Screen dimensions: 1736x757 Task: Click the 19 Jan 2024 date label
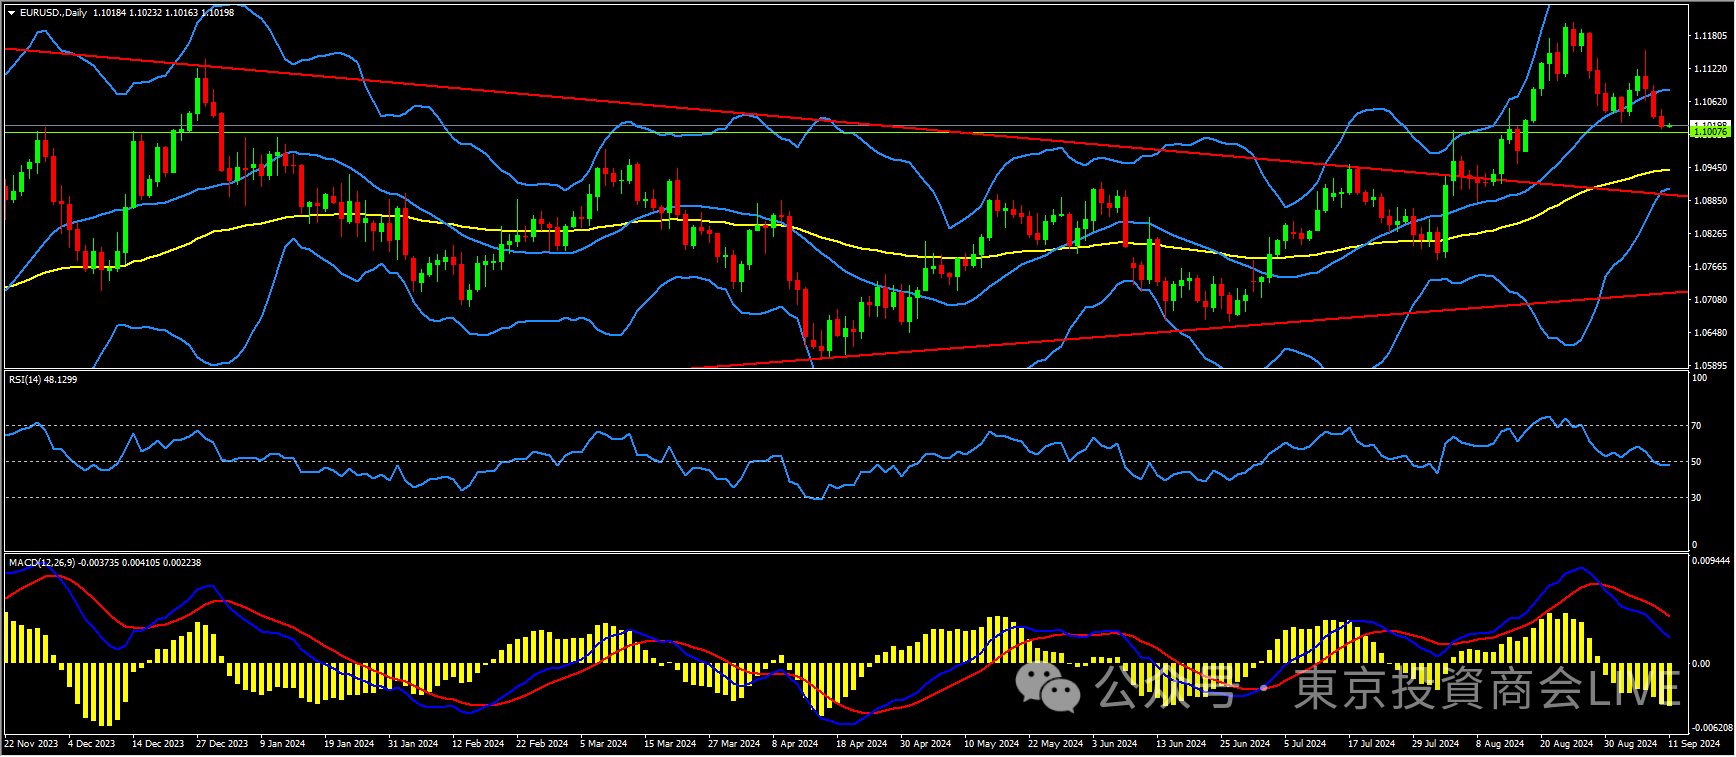[x=349, y=744]
